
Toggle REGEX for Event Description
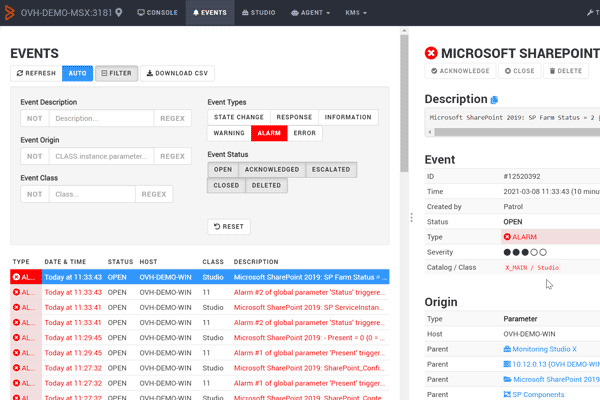173,118
